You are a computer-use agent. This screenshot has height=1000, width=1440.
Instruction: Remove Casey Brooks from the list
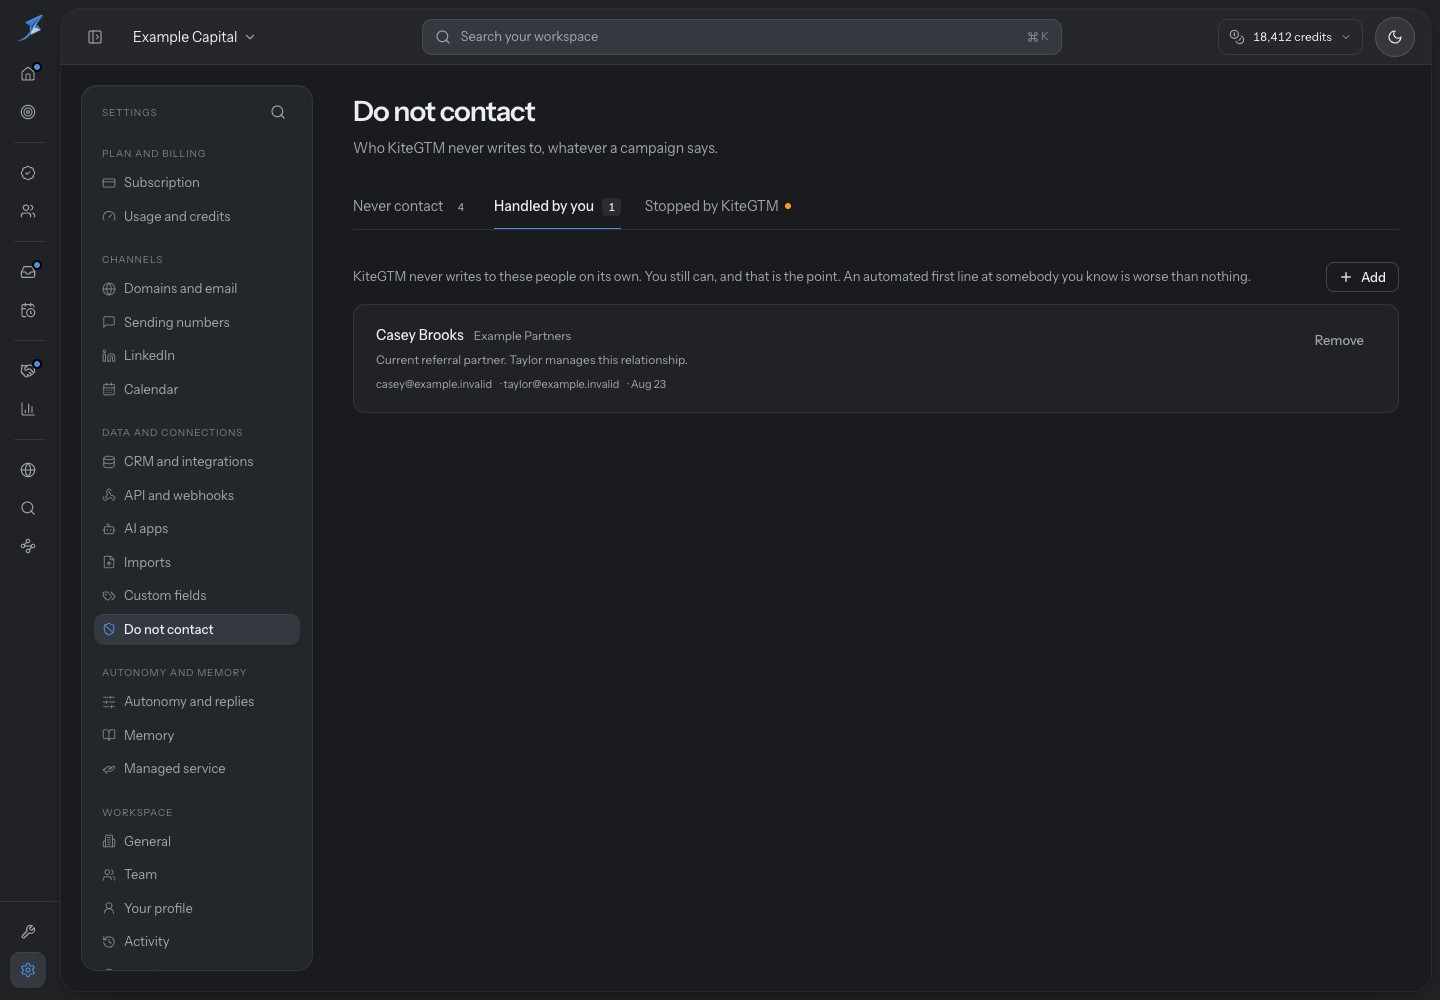(1339, 340)
